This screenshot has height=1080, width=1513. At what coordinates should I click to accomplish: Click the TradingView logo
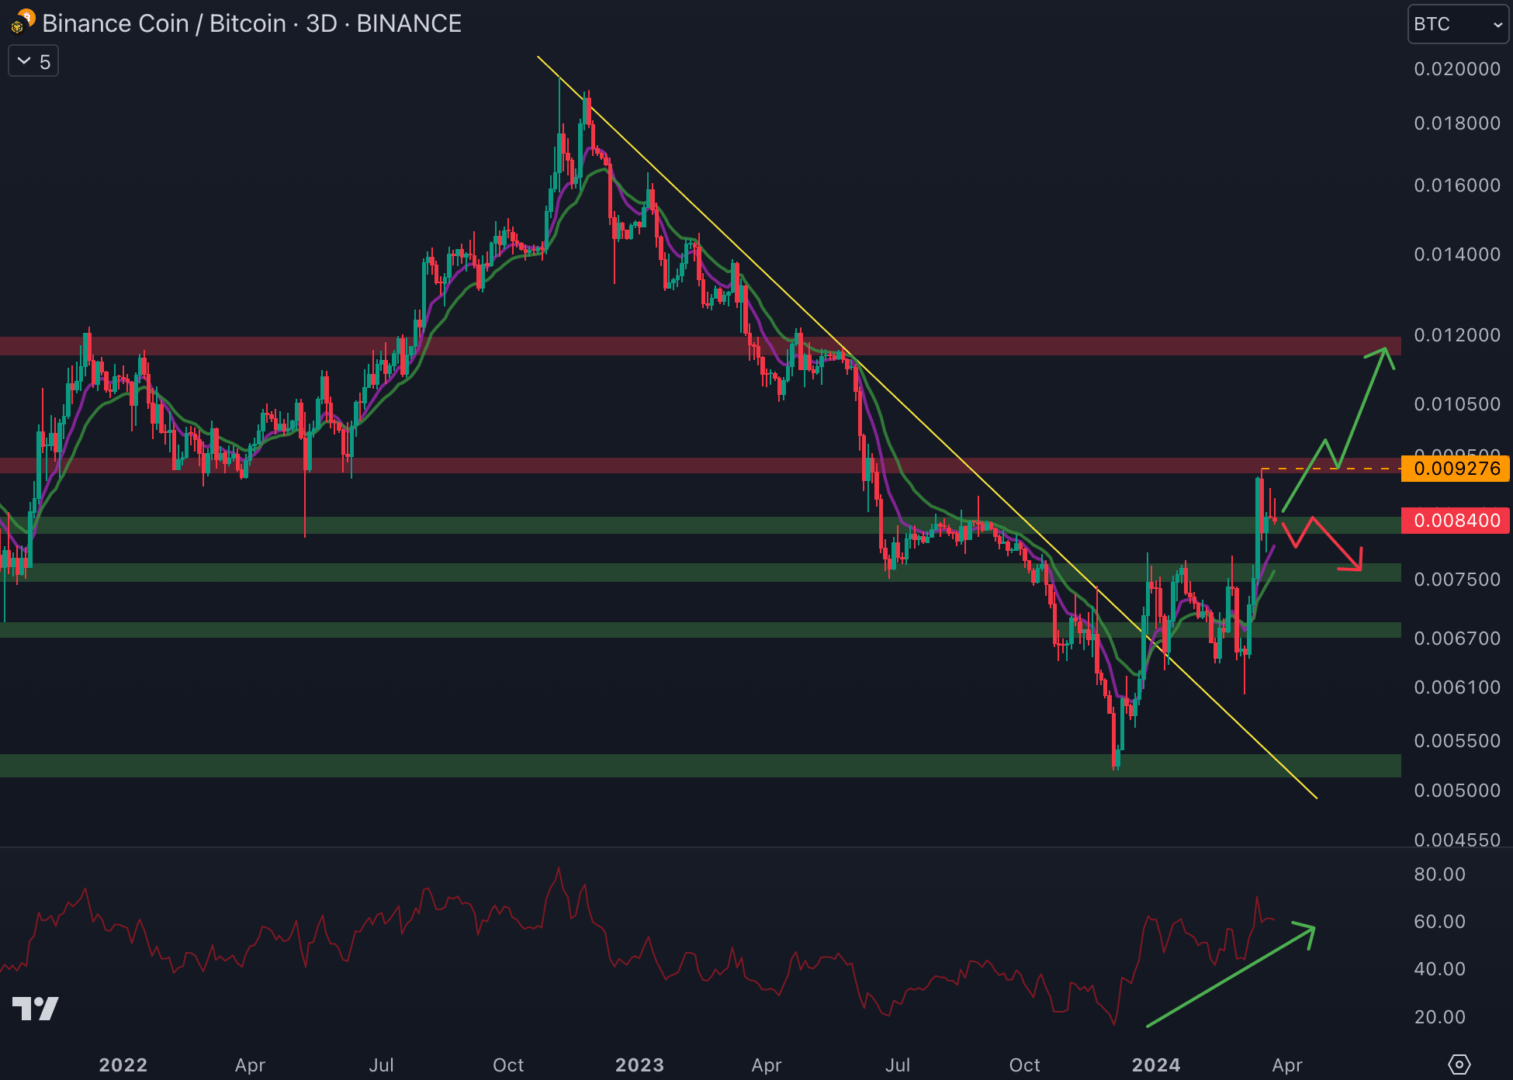click(35, 1008)
